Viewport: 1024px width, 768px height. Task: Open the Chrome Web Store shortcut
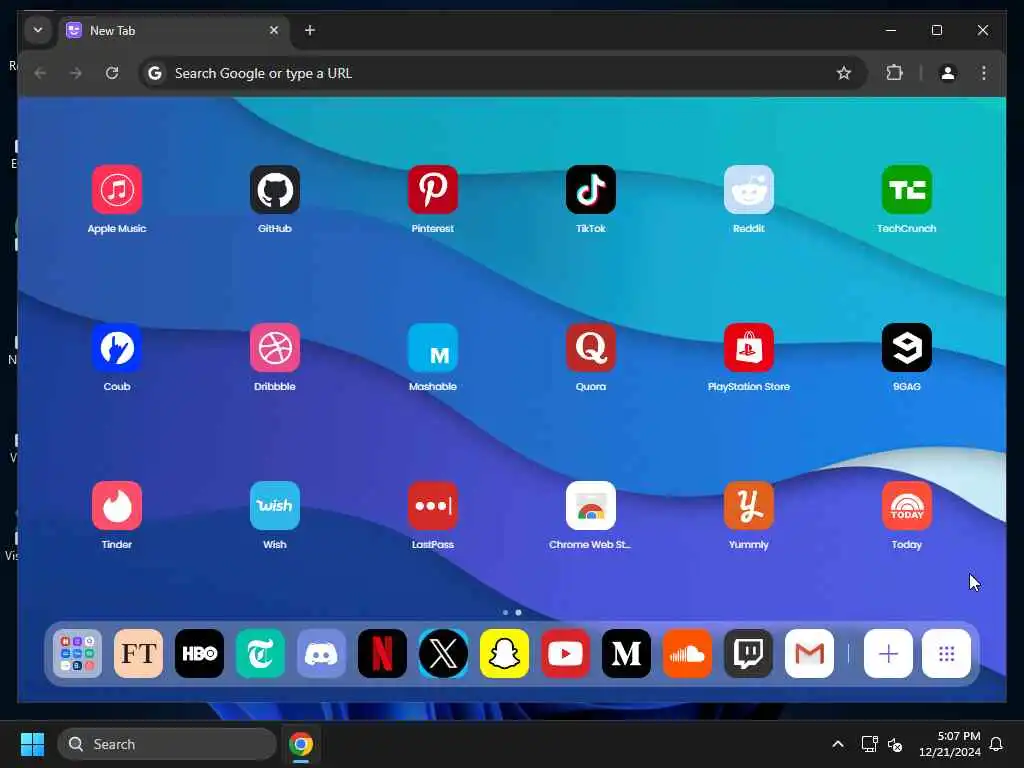(x=591, y=506)
